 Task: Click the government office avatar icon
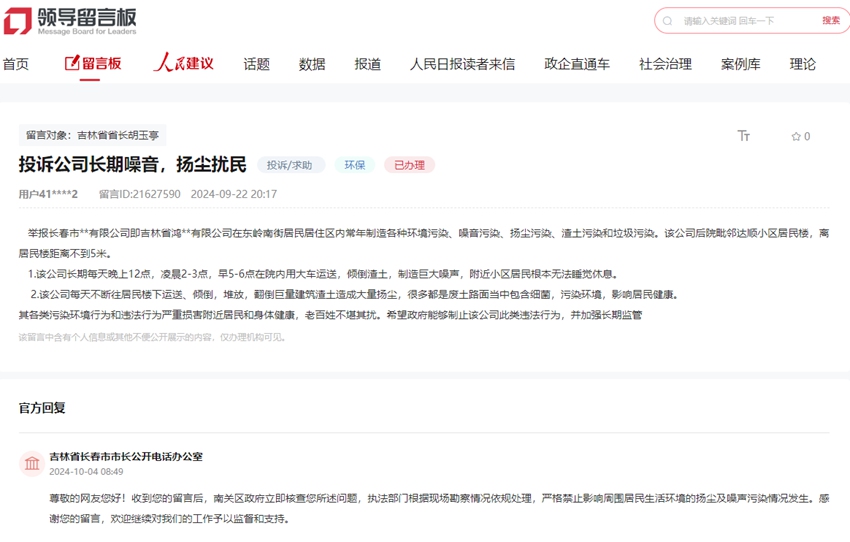click(x=32, y=463)
